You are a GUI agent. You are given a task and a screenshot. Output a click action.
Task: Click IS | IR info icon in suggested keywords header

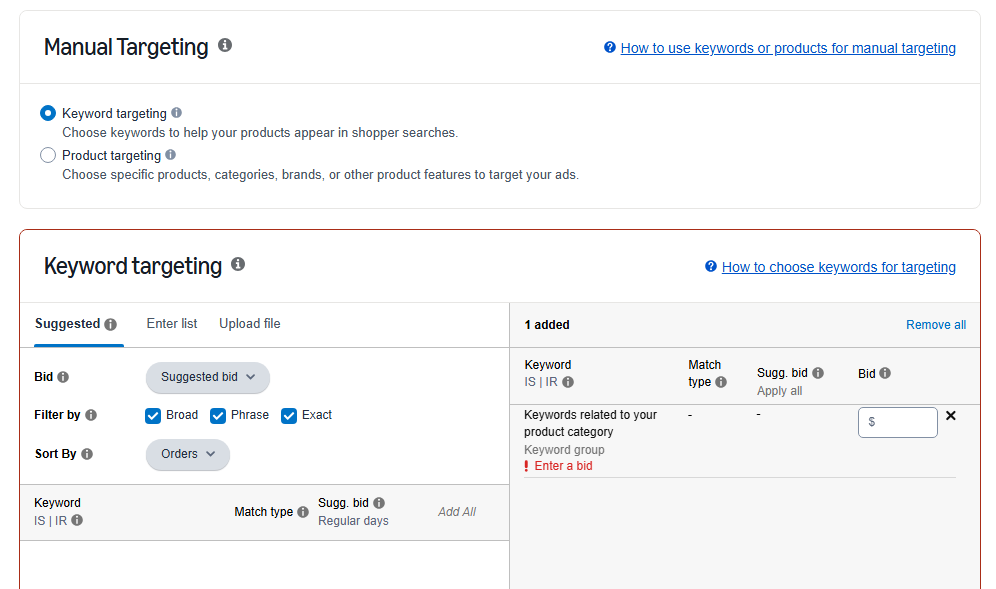pos(77,520)
